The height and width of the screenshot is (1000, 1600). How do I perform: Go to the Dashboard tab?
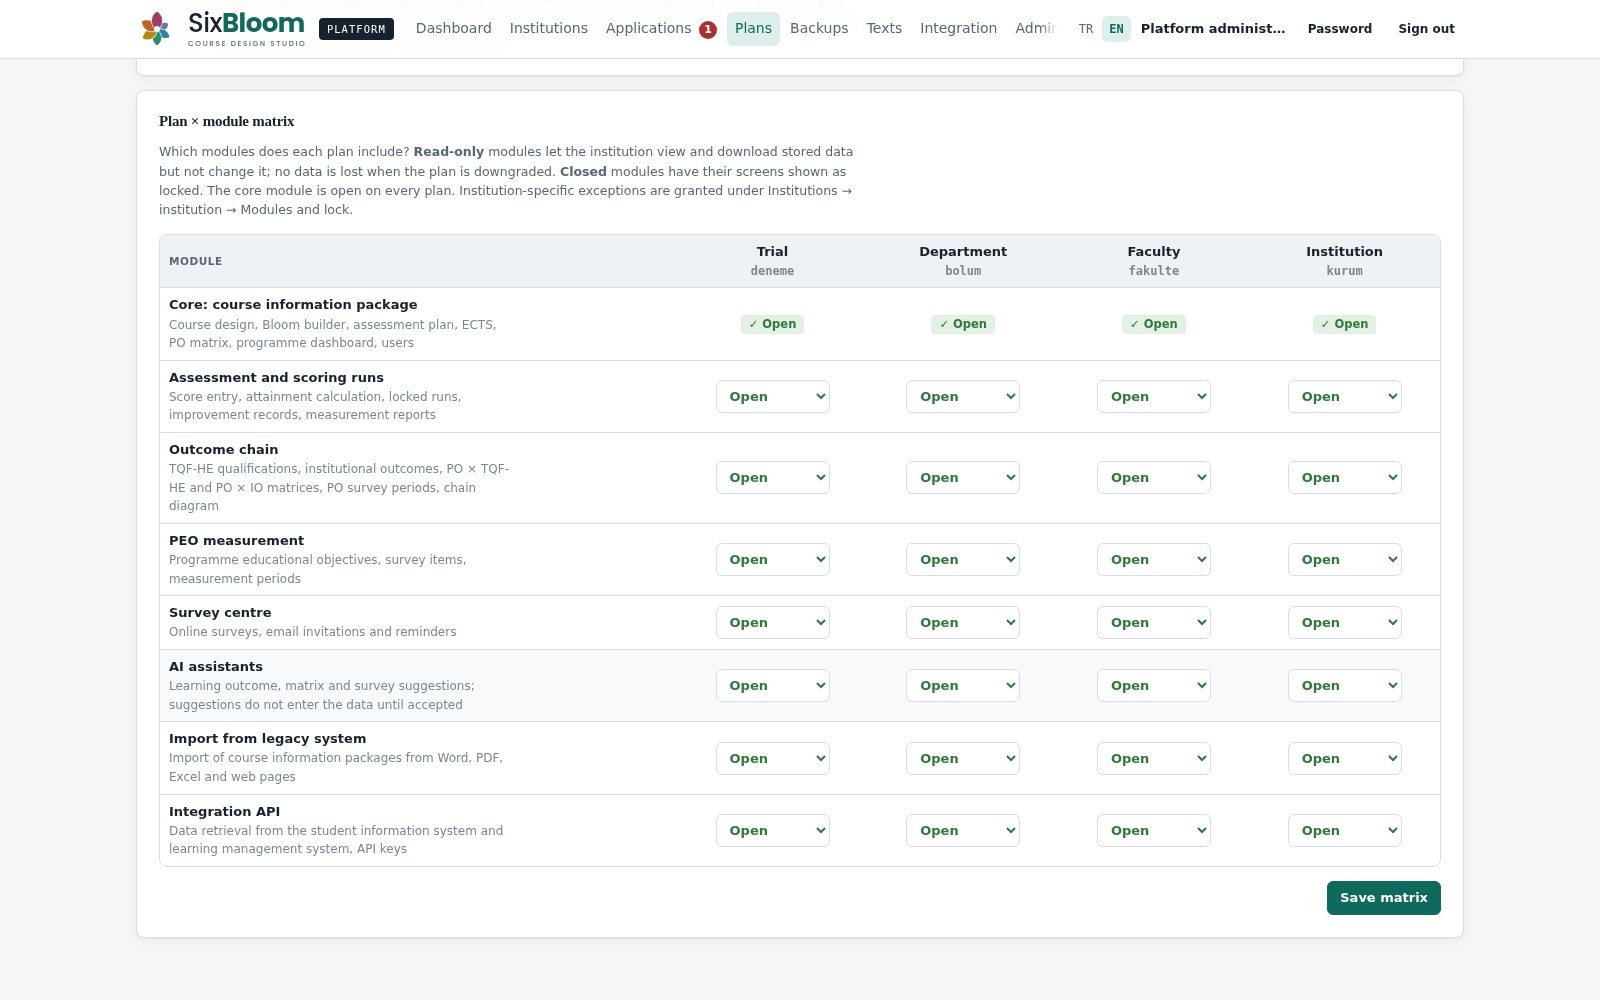click(x=453, y=28)
